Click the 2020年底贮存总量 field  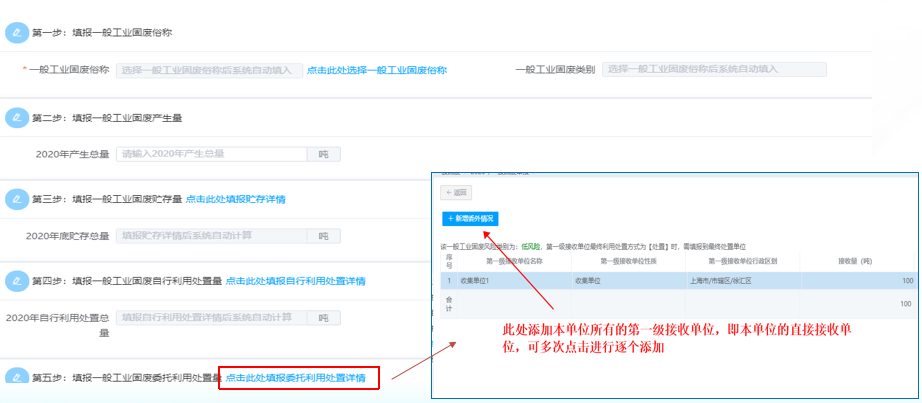[209, 236]
